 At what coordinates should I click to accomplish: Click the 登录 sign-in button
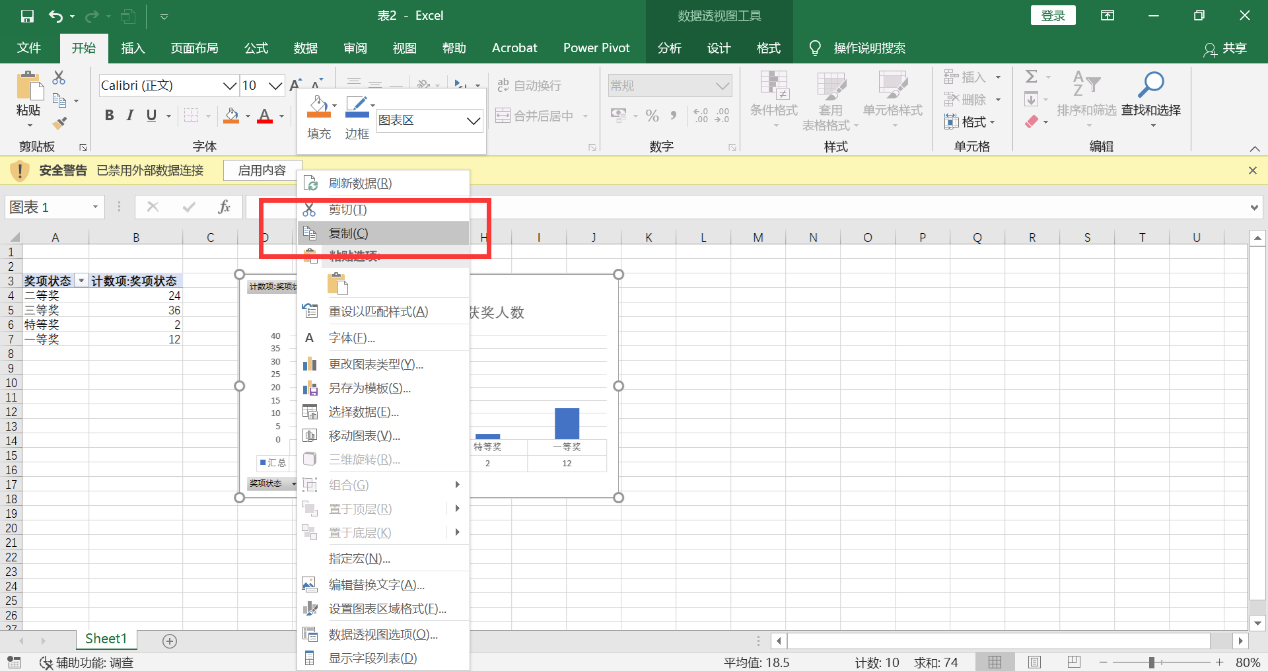(x=1052, y=15)
